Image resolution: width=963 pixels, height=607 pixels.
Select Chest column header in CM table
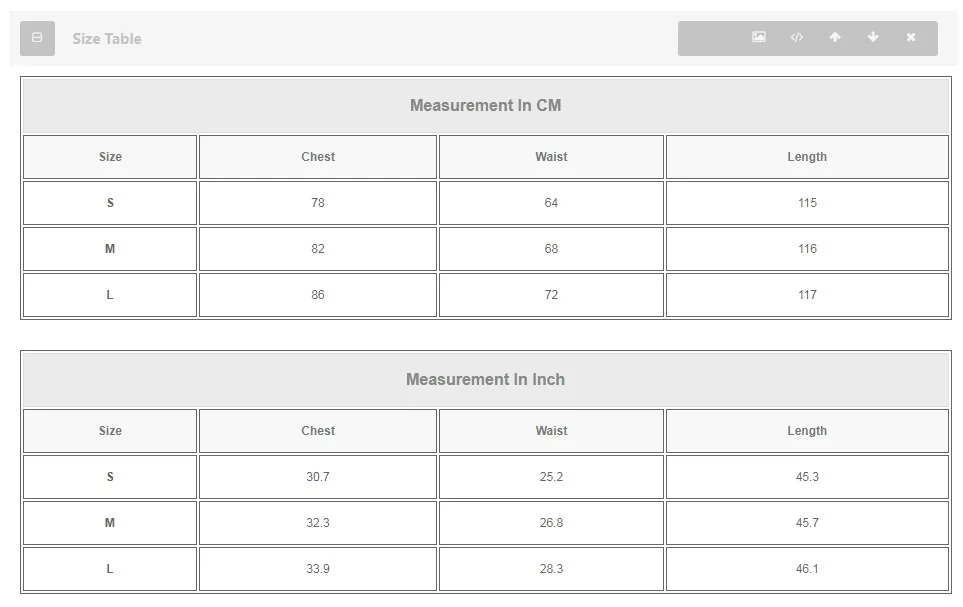(318, 157)
